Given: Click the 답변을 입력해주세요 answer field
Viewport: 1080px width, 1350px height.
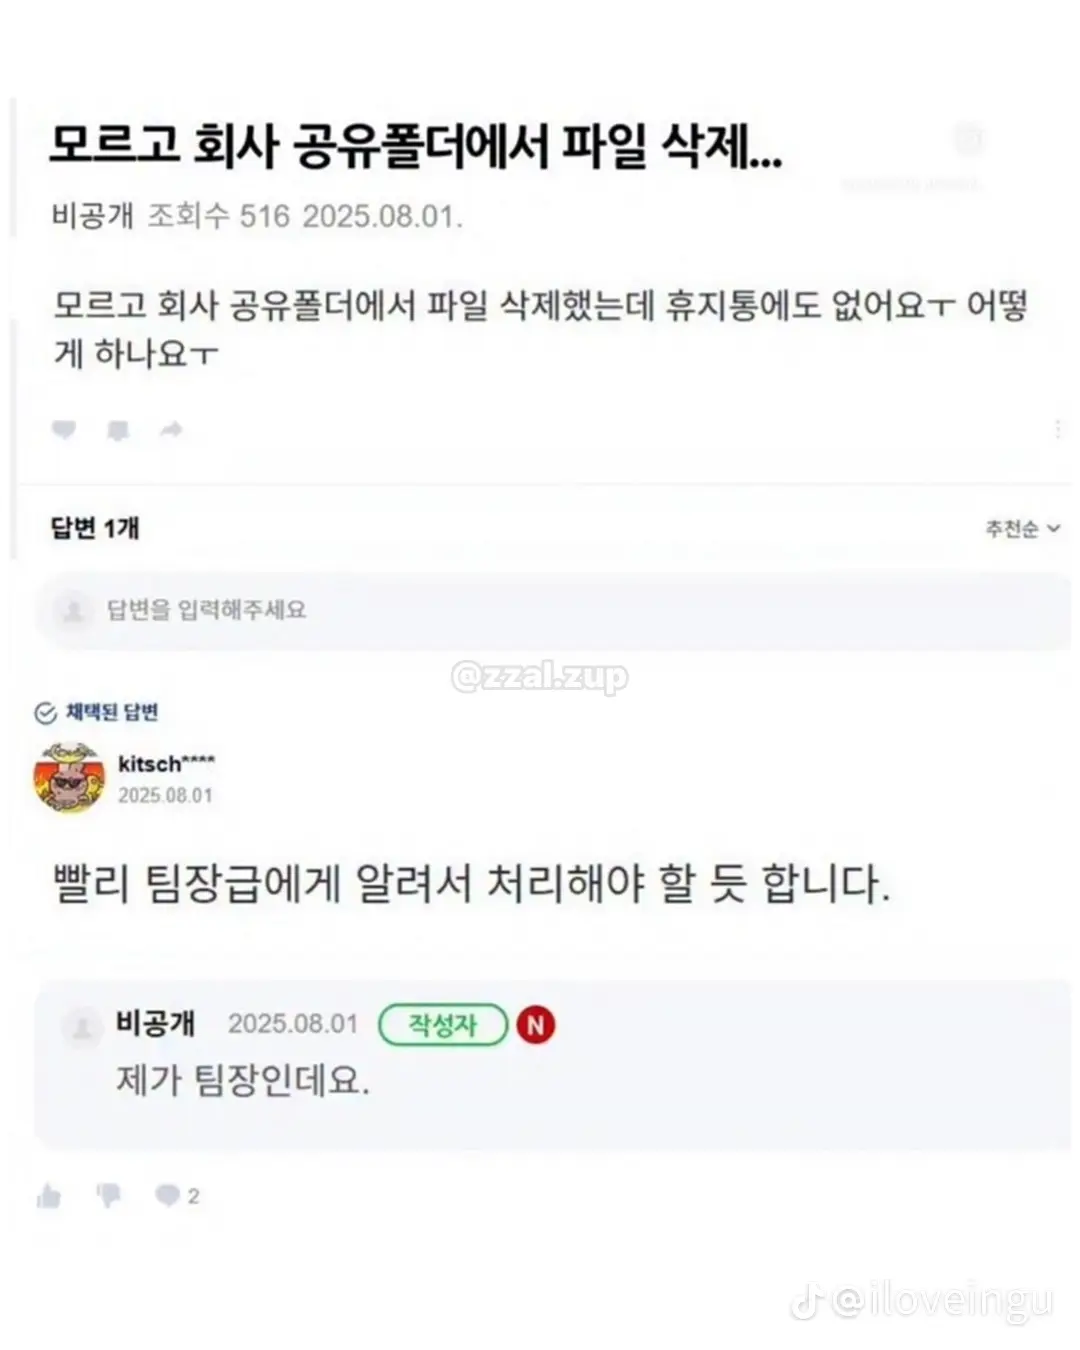Looking at the screenshot, I should (553, 611).
